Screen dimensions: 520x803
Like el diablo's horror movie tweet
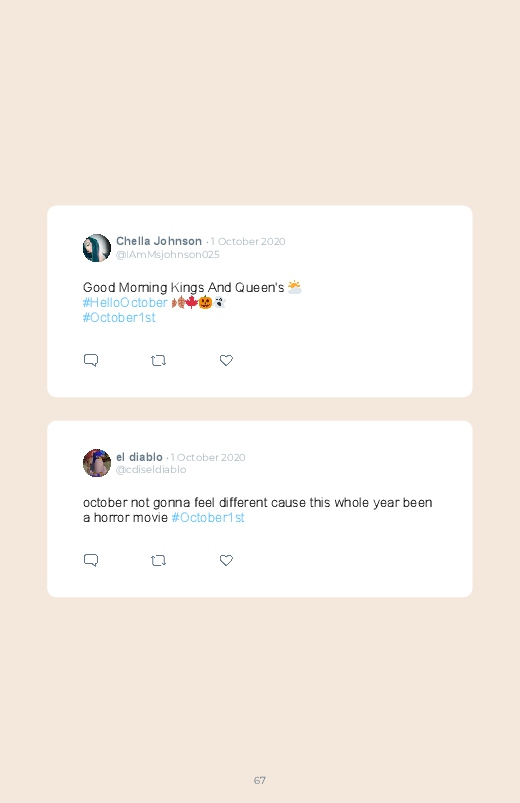tap(226, 560)
